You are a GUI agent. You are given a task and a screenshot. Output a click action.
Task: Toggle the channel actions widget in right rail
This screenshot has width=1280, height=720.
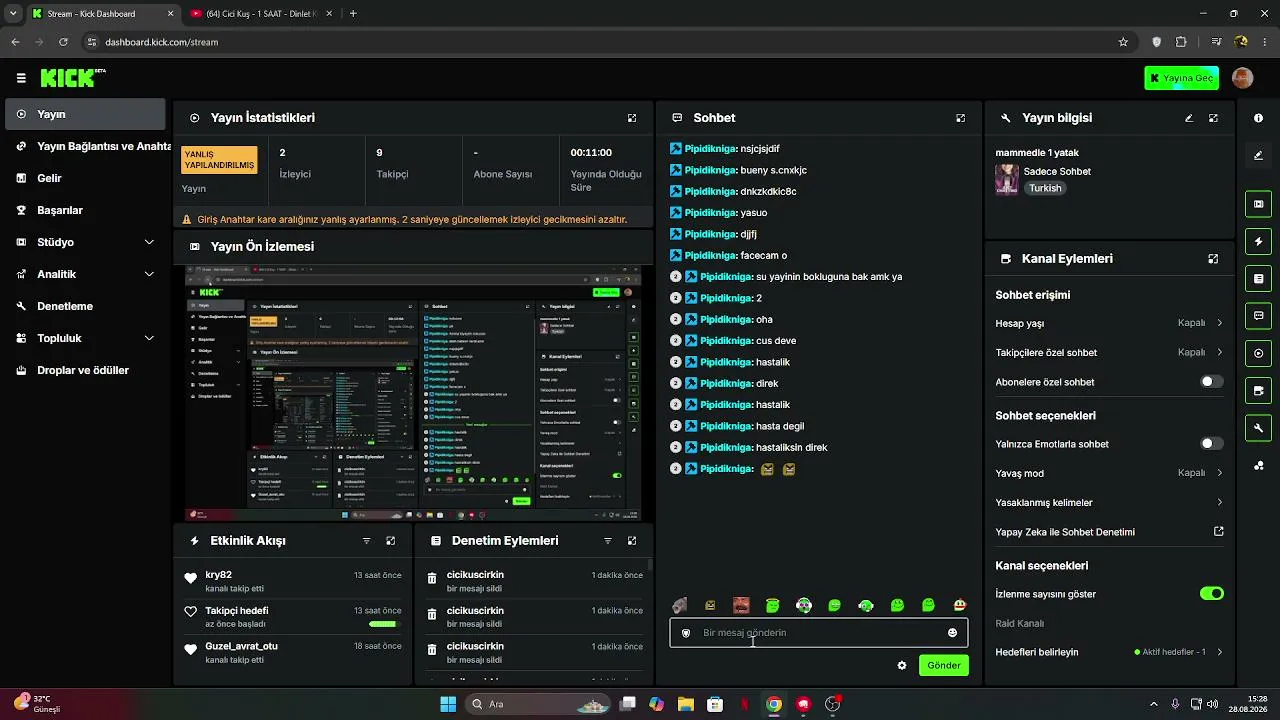pos(1258,391)
